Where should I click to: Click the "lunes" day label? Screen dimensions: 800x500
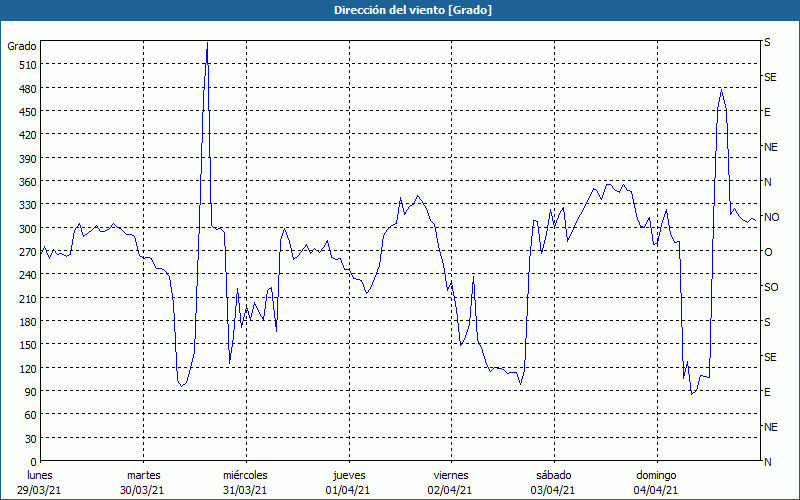[39, 476]
